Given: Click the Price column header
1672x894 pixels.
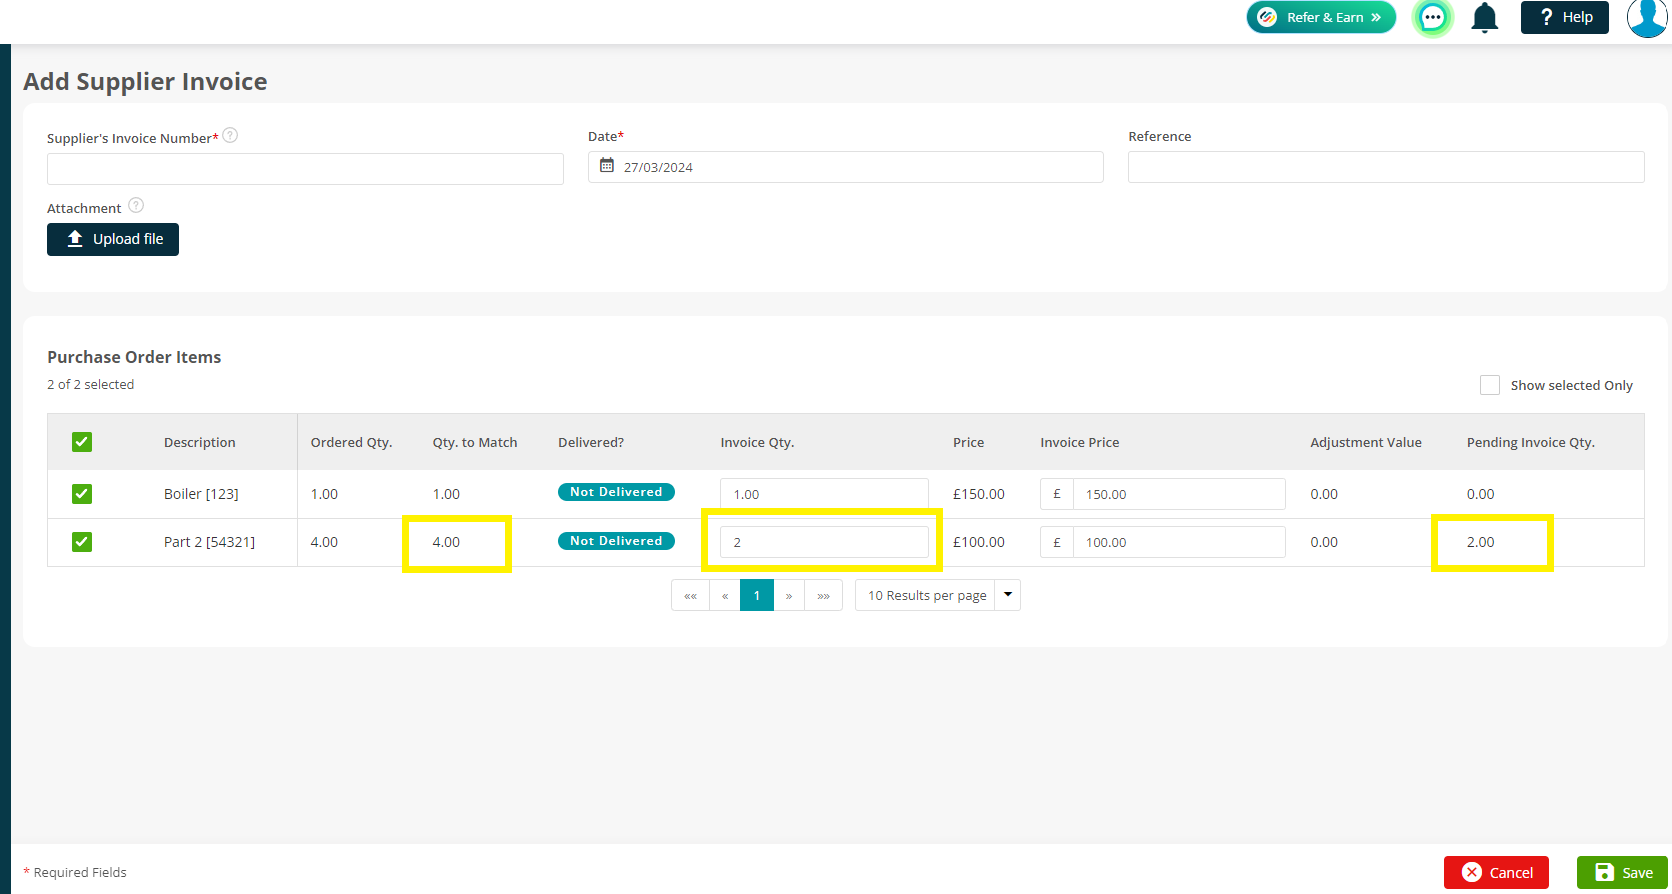Looking at the screenshot, I should pos(968,442).
